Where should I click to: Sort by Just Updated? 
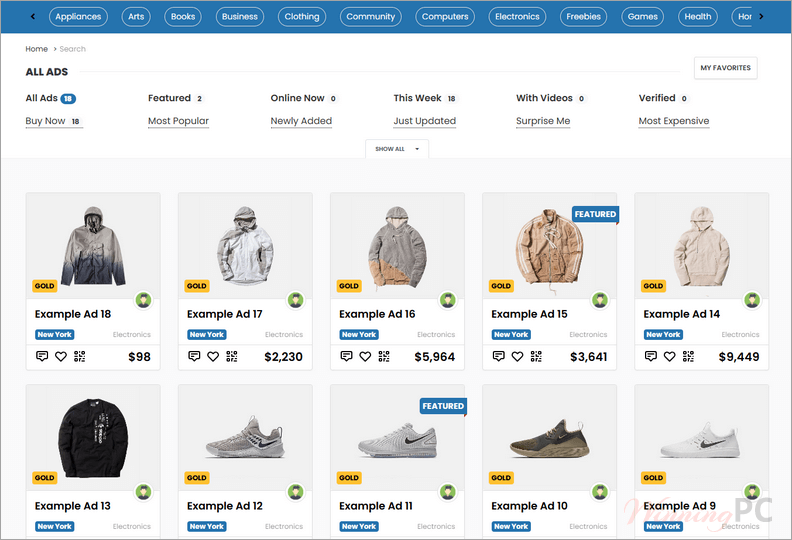425,121
